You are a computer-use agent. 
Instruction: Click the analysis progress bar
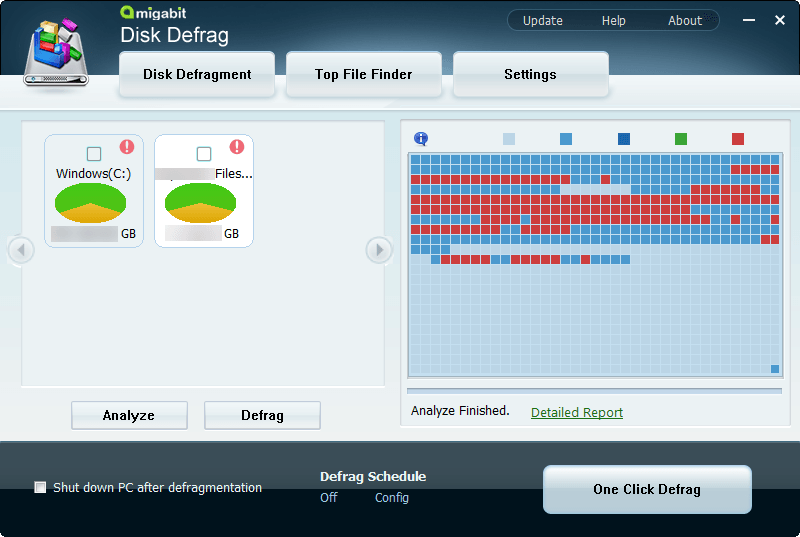tap(594, 391)
